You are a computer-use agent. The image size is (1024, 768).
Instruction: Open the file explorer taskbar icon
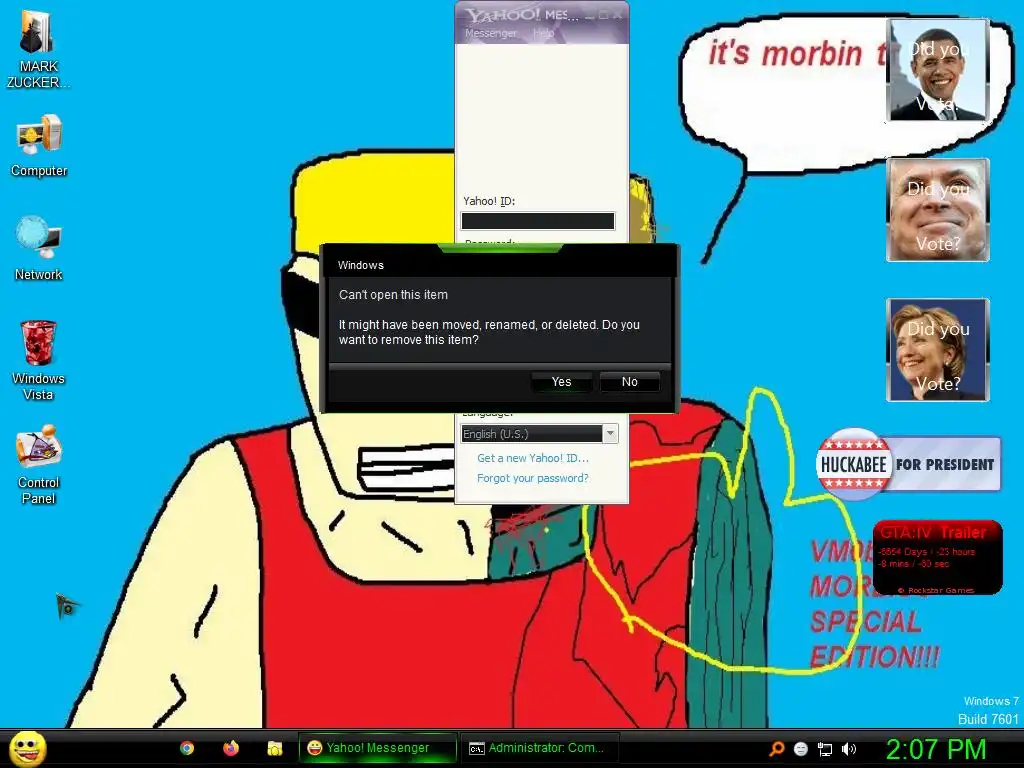[x=275, y=748]
